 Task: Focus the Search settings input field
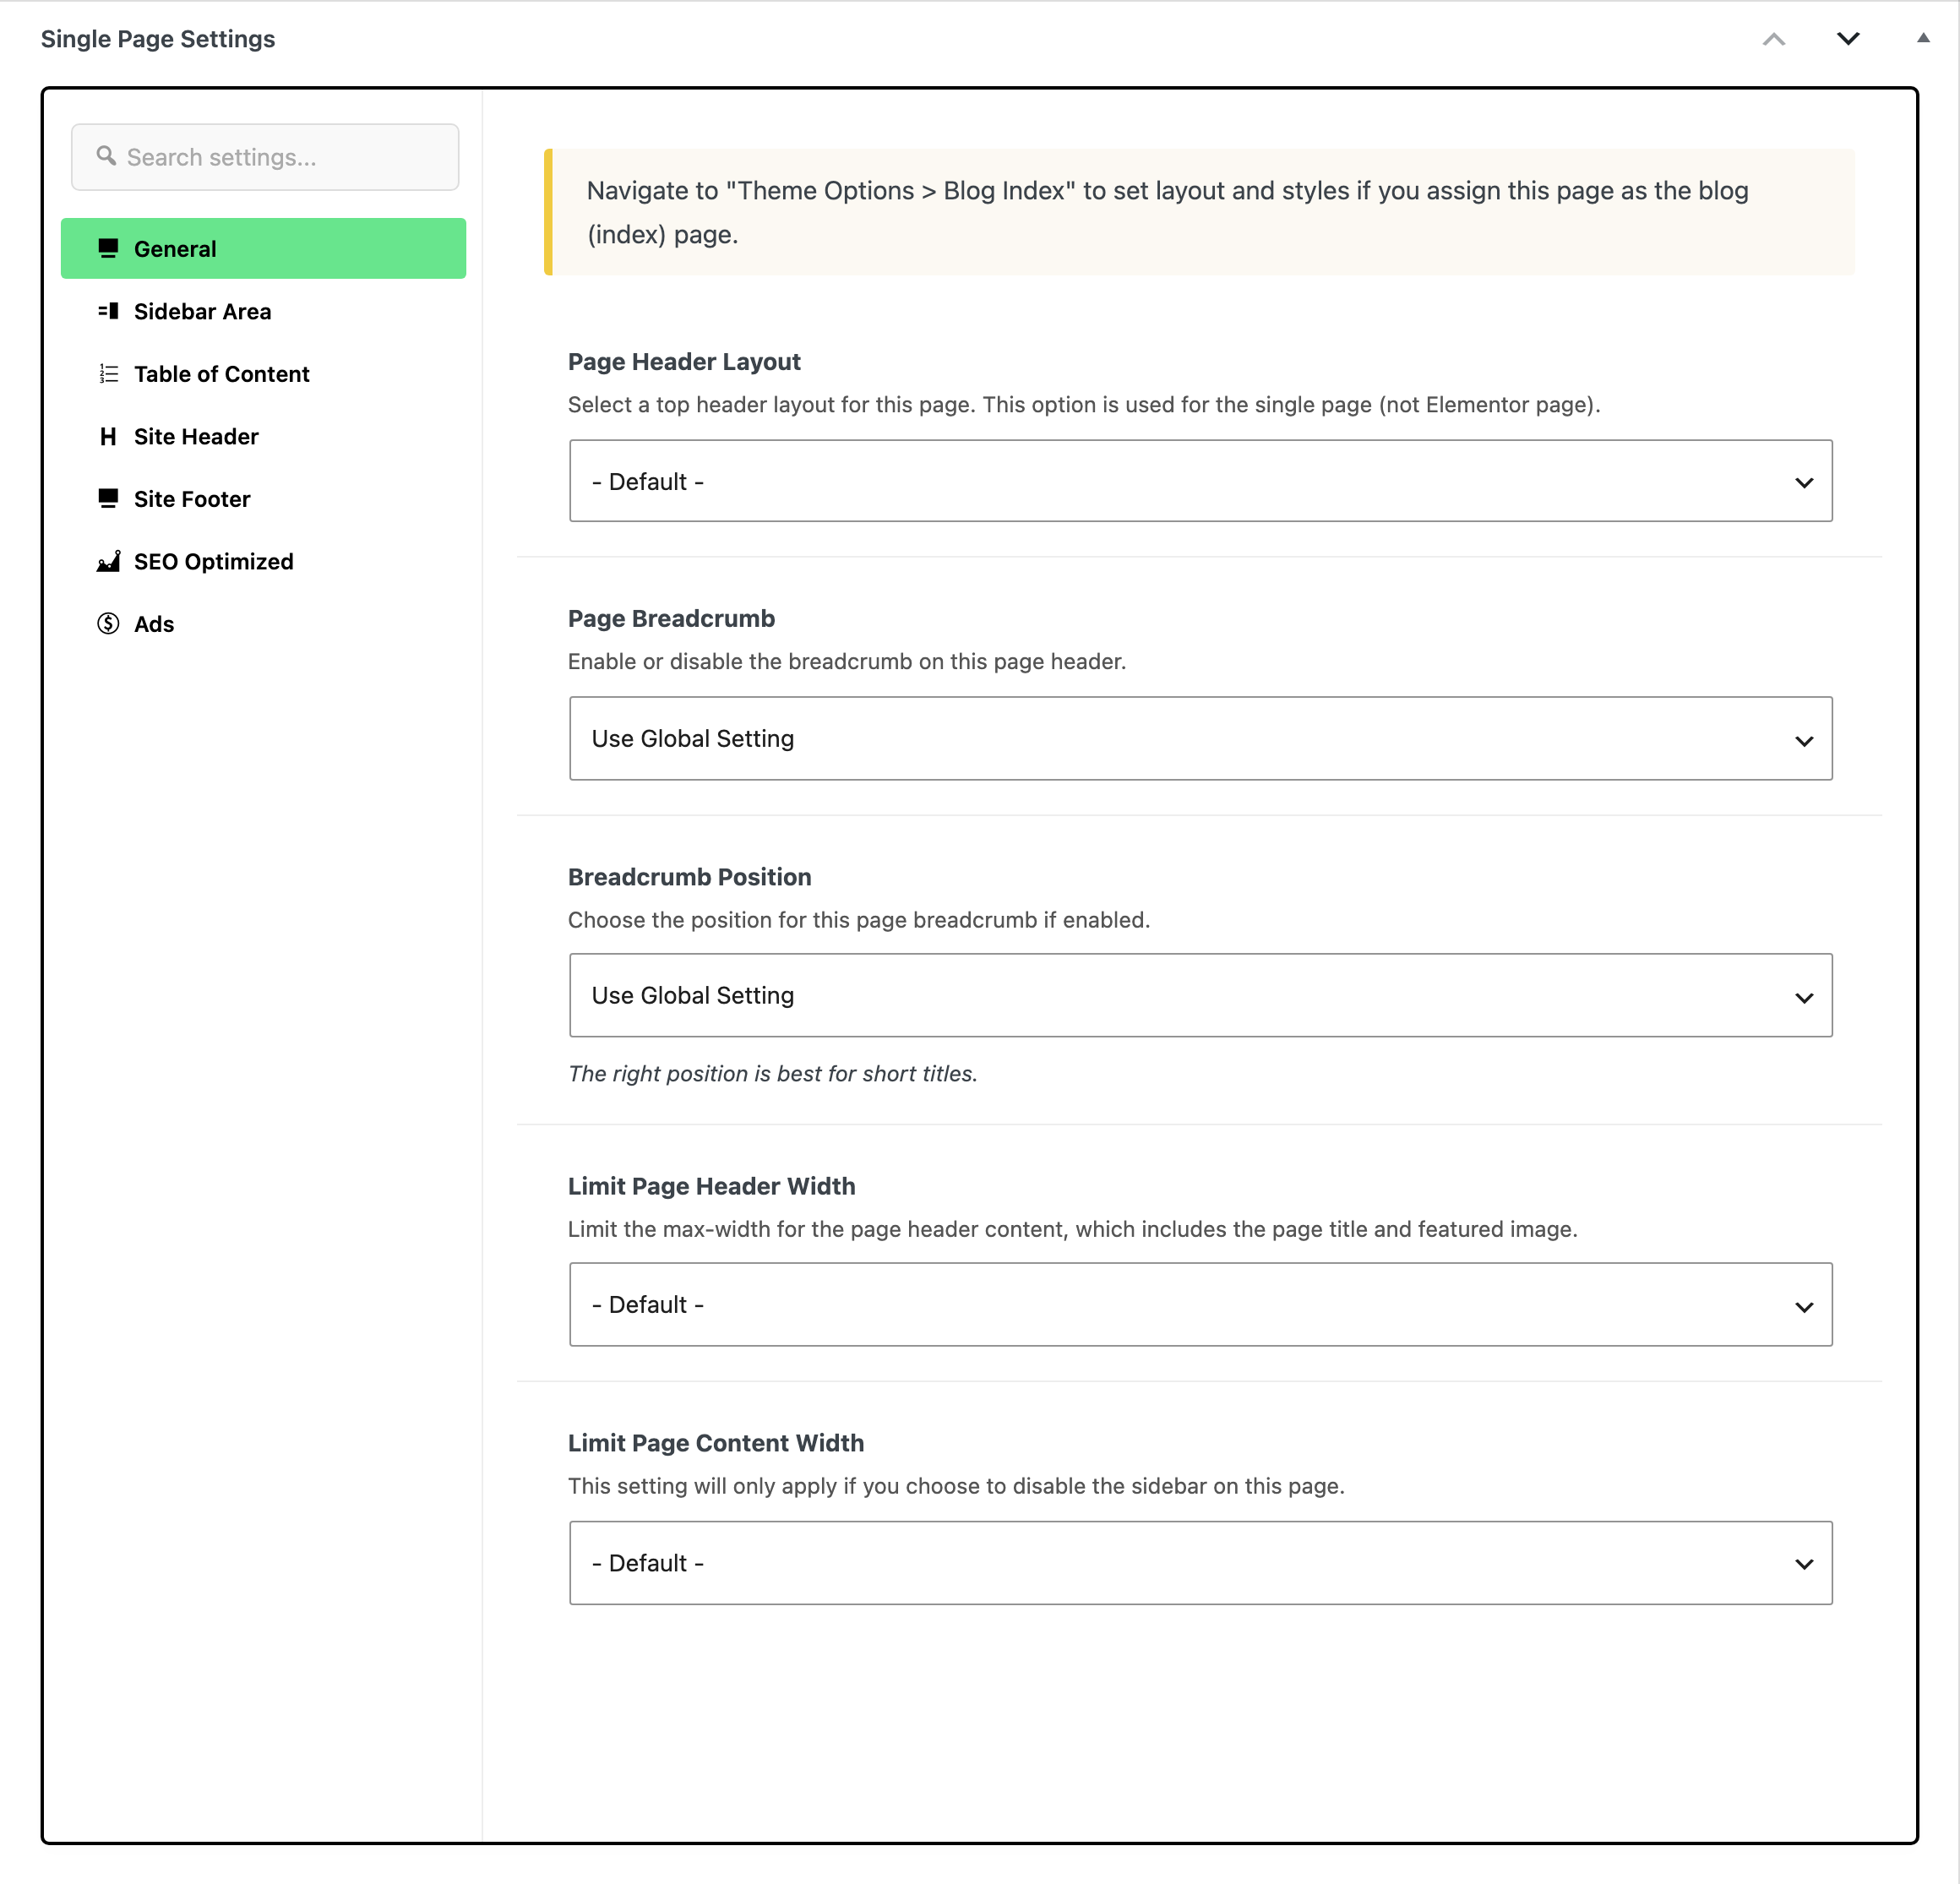pyautogui.click(x=265, y=157)
